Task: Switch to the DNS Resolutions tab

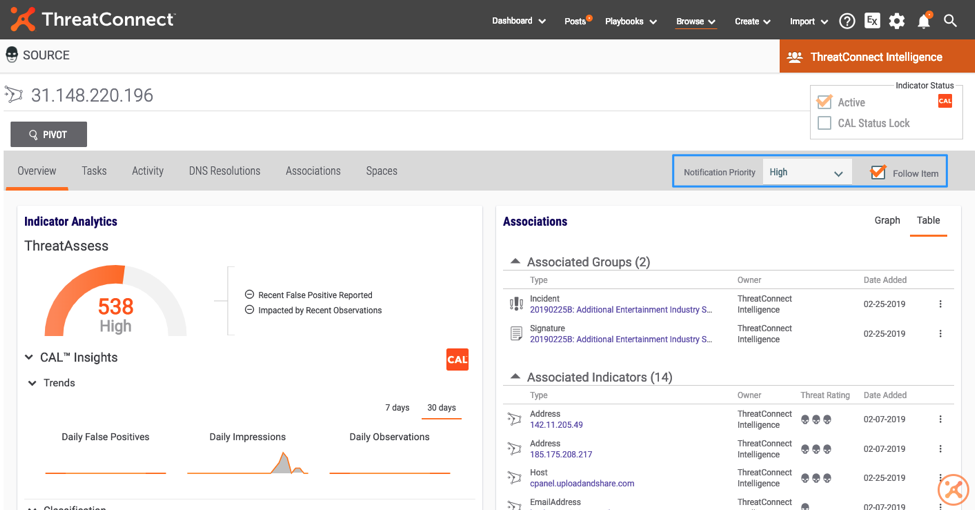Action: (224, 171)
